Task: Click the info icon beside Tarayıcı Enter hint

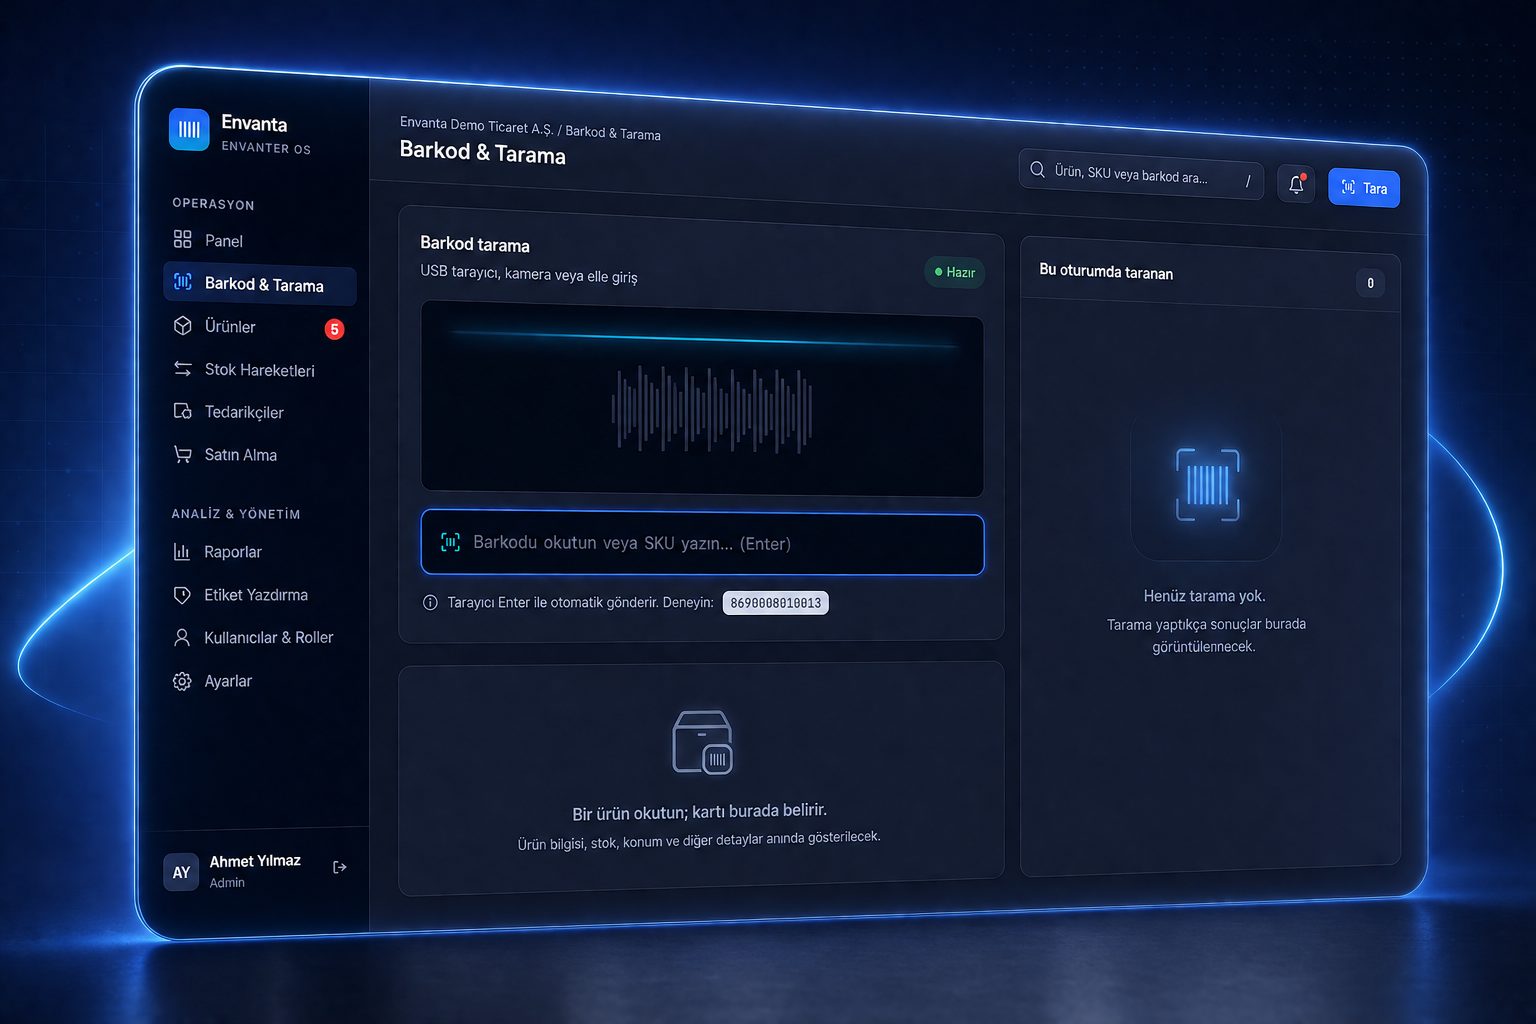Action: point(430,603)
